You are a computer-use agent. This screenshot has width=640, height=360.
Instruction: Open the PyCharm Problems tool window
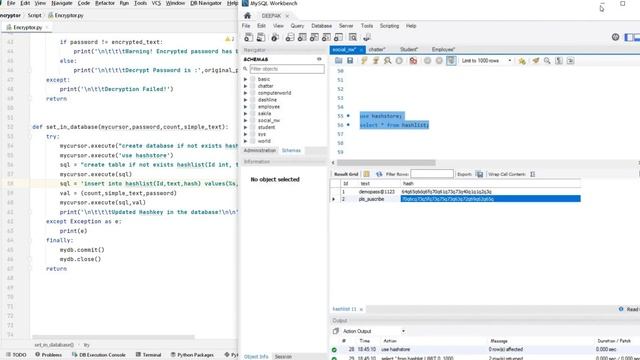[48, 355]
